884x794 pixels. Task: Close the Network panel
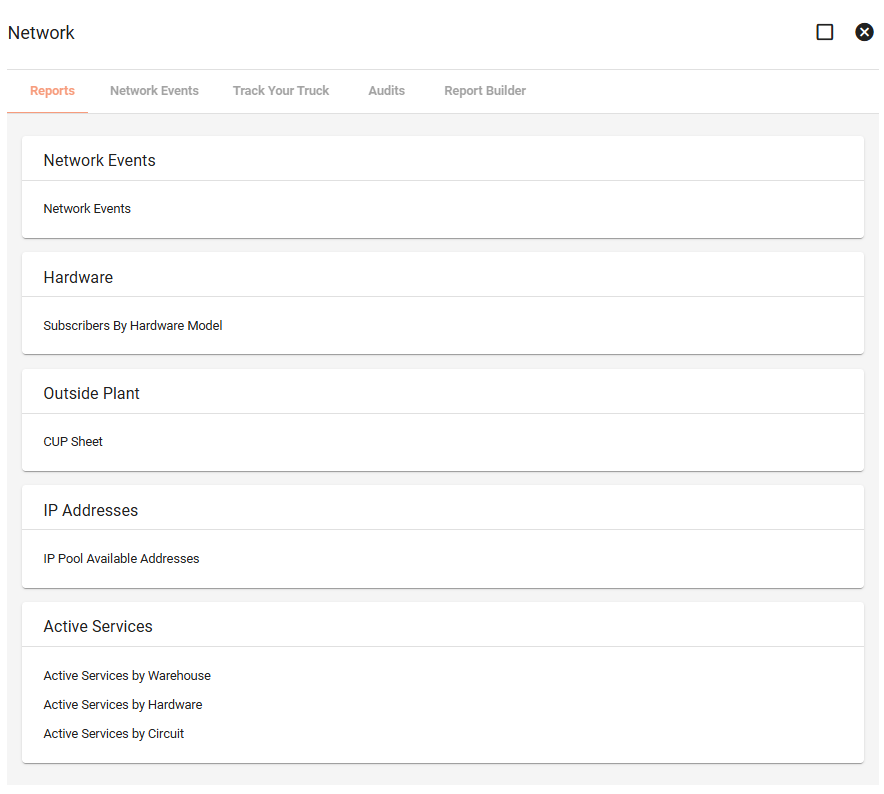point(864,32)
